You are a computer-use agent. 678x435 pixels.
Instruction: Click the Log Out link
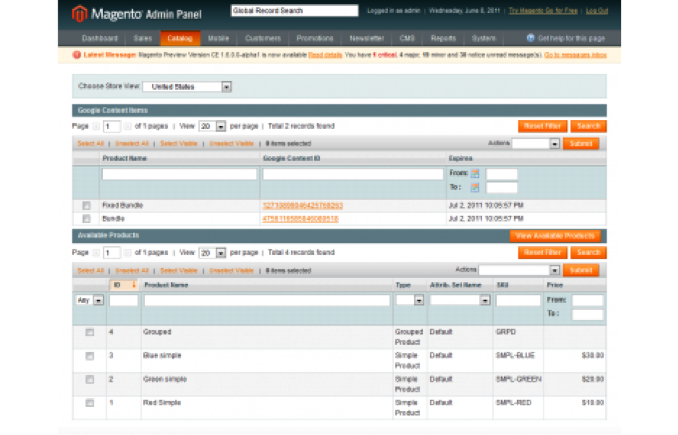click(x=597, y=11)
